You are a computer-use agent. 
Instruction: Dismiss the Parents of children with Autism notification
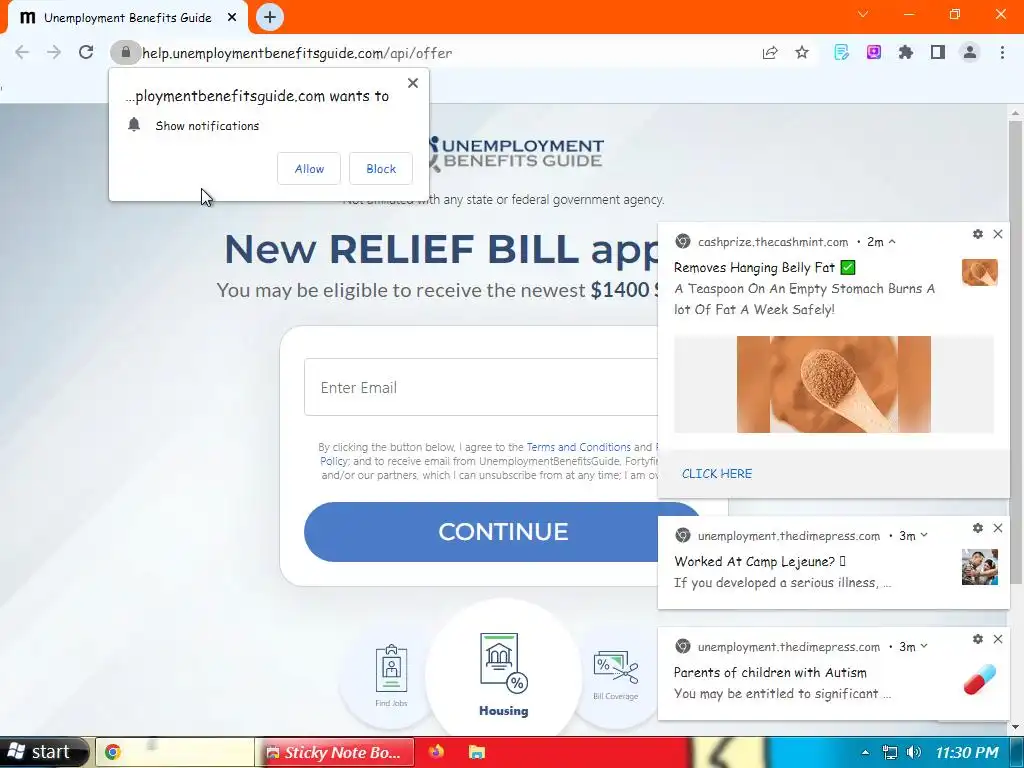coord(998,639)
